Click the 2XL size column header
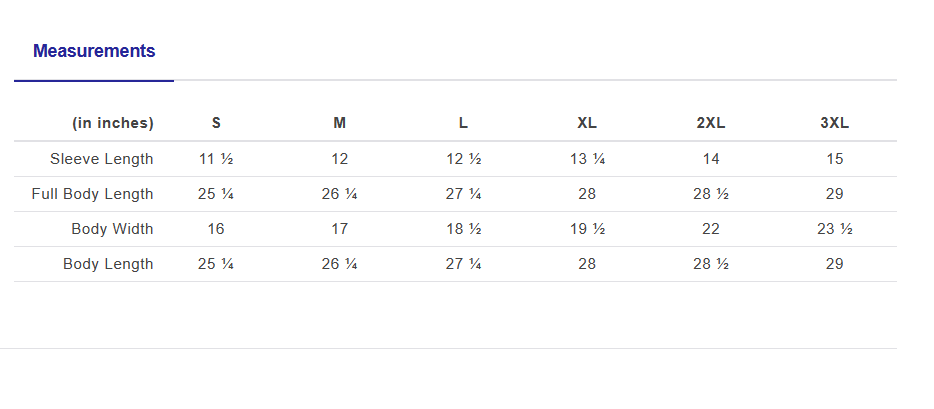 (711, 123)
